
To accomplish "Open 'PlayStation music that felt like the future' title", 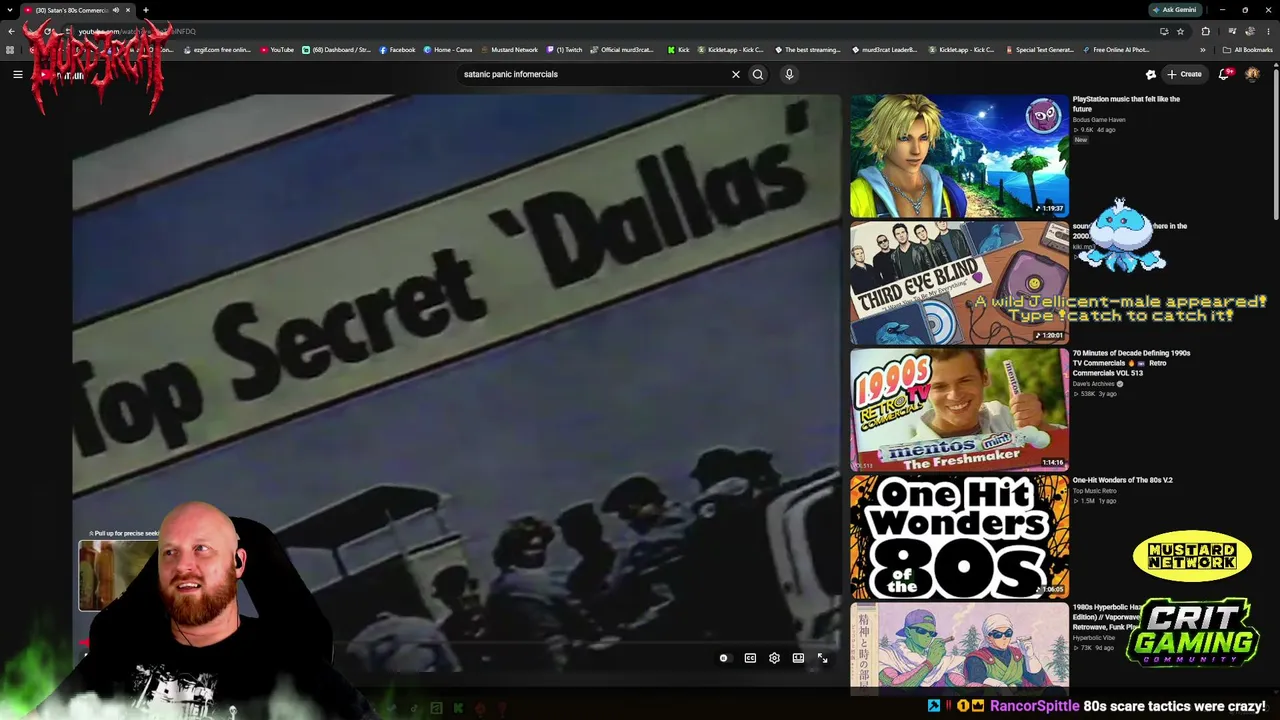I will point(1126,104).
